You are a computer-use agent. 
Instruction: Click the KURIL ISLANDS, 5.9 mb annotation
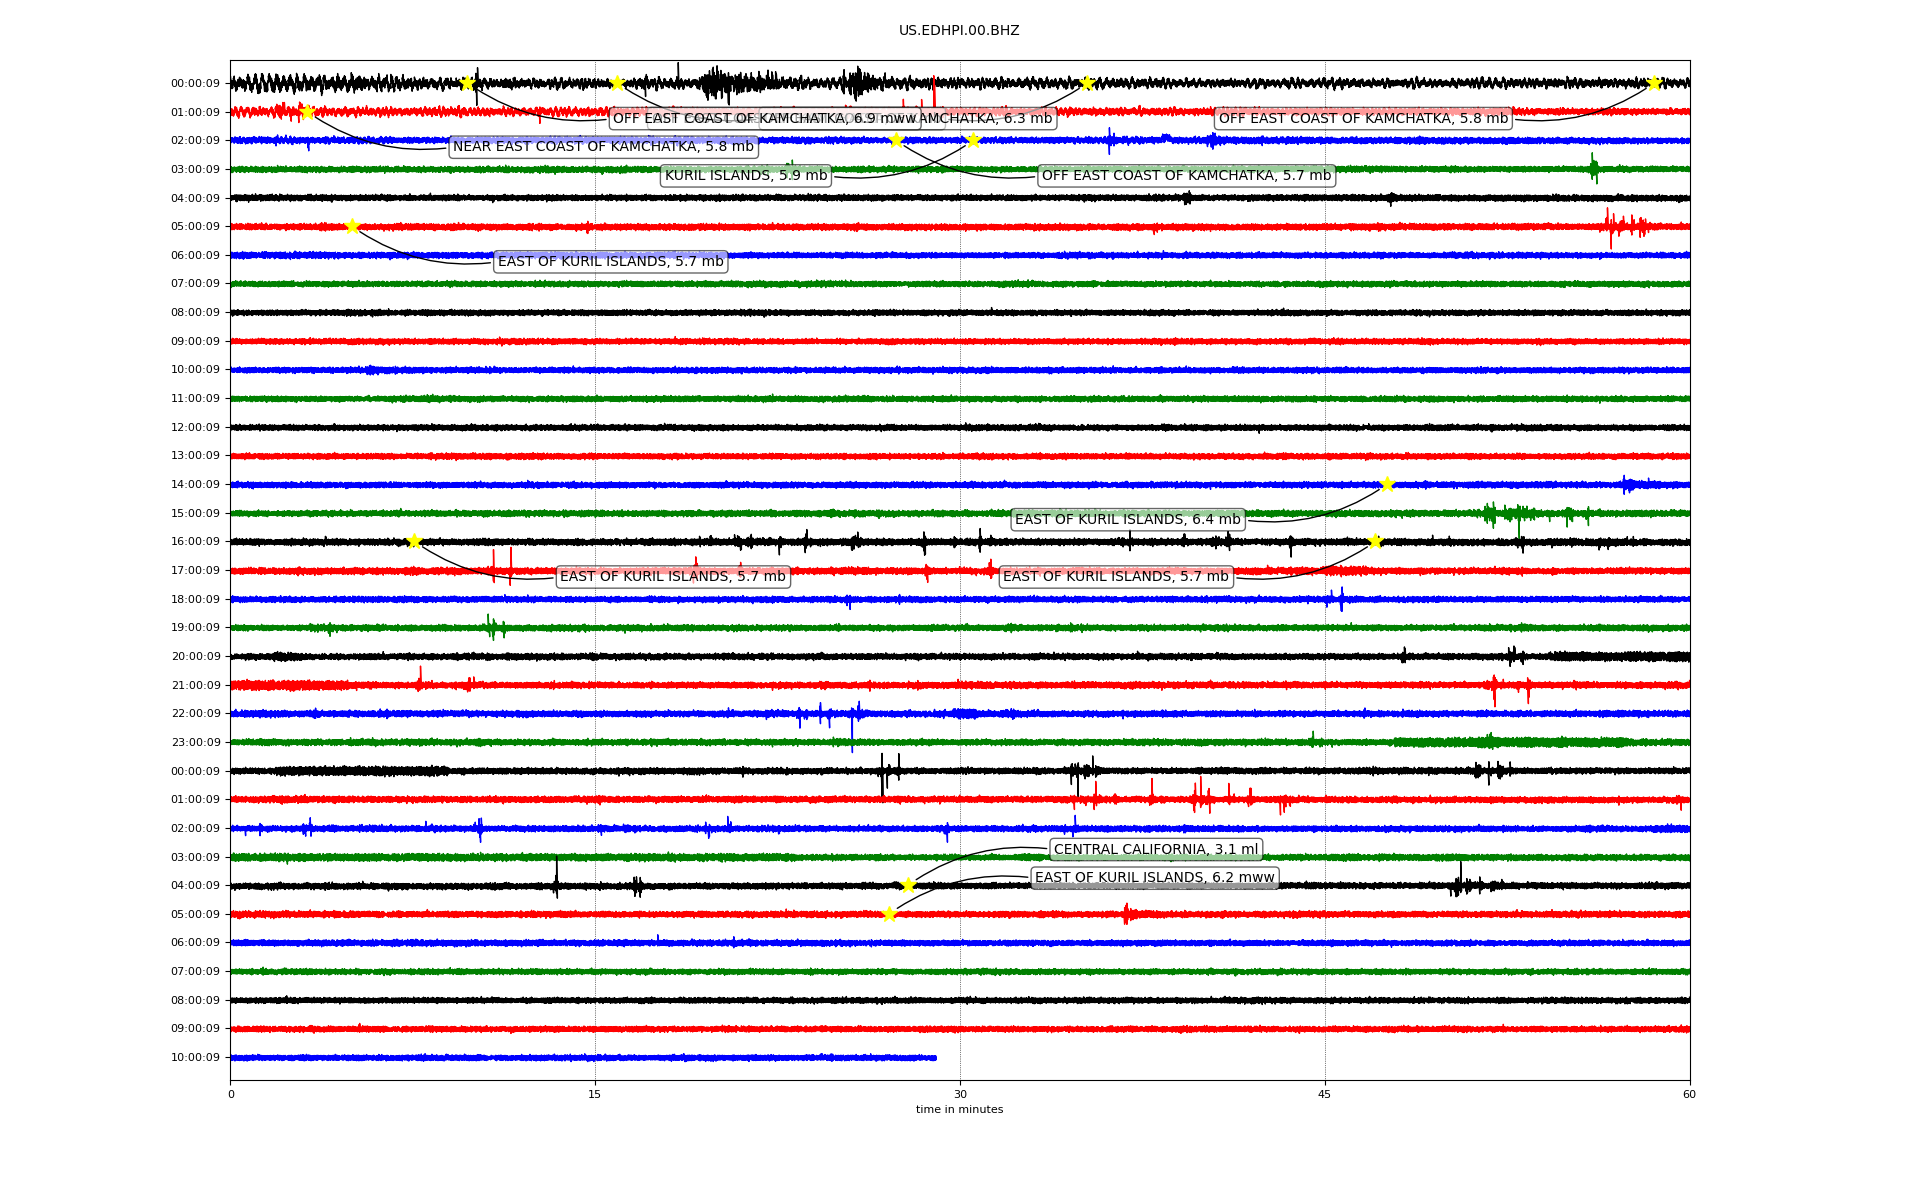tap(746, 176)
